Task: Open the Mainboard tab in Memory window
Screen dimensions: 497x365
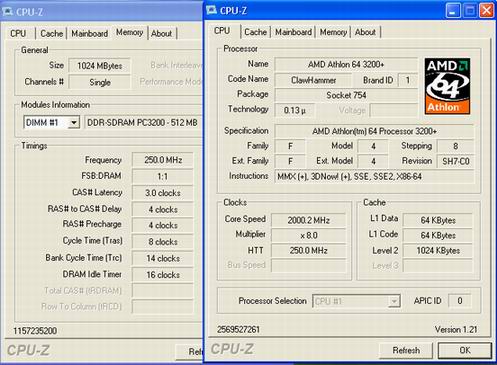Action: pos(89,33)
